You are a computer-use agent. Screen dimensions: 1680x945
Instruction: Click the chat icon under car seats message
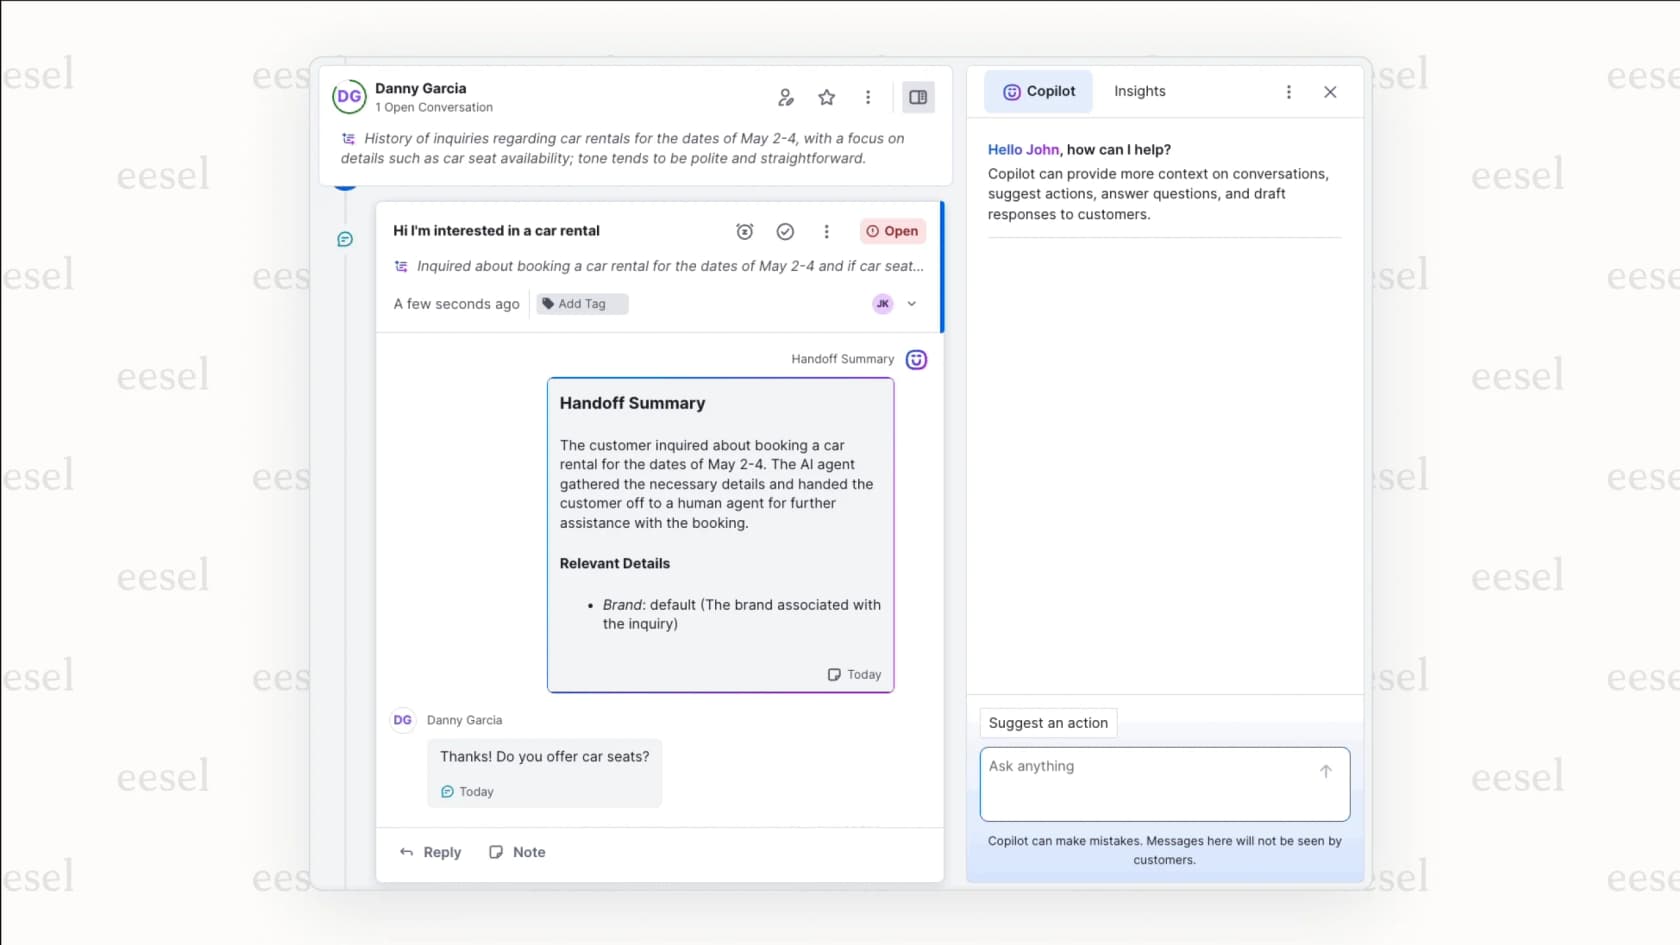[447, 792]
